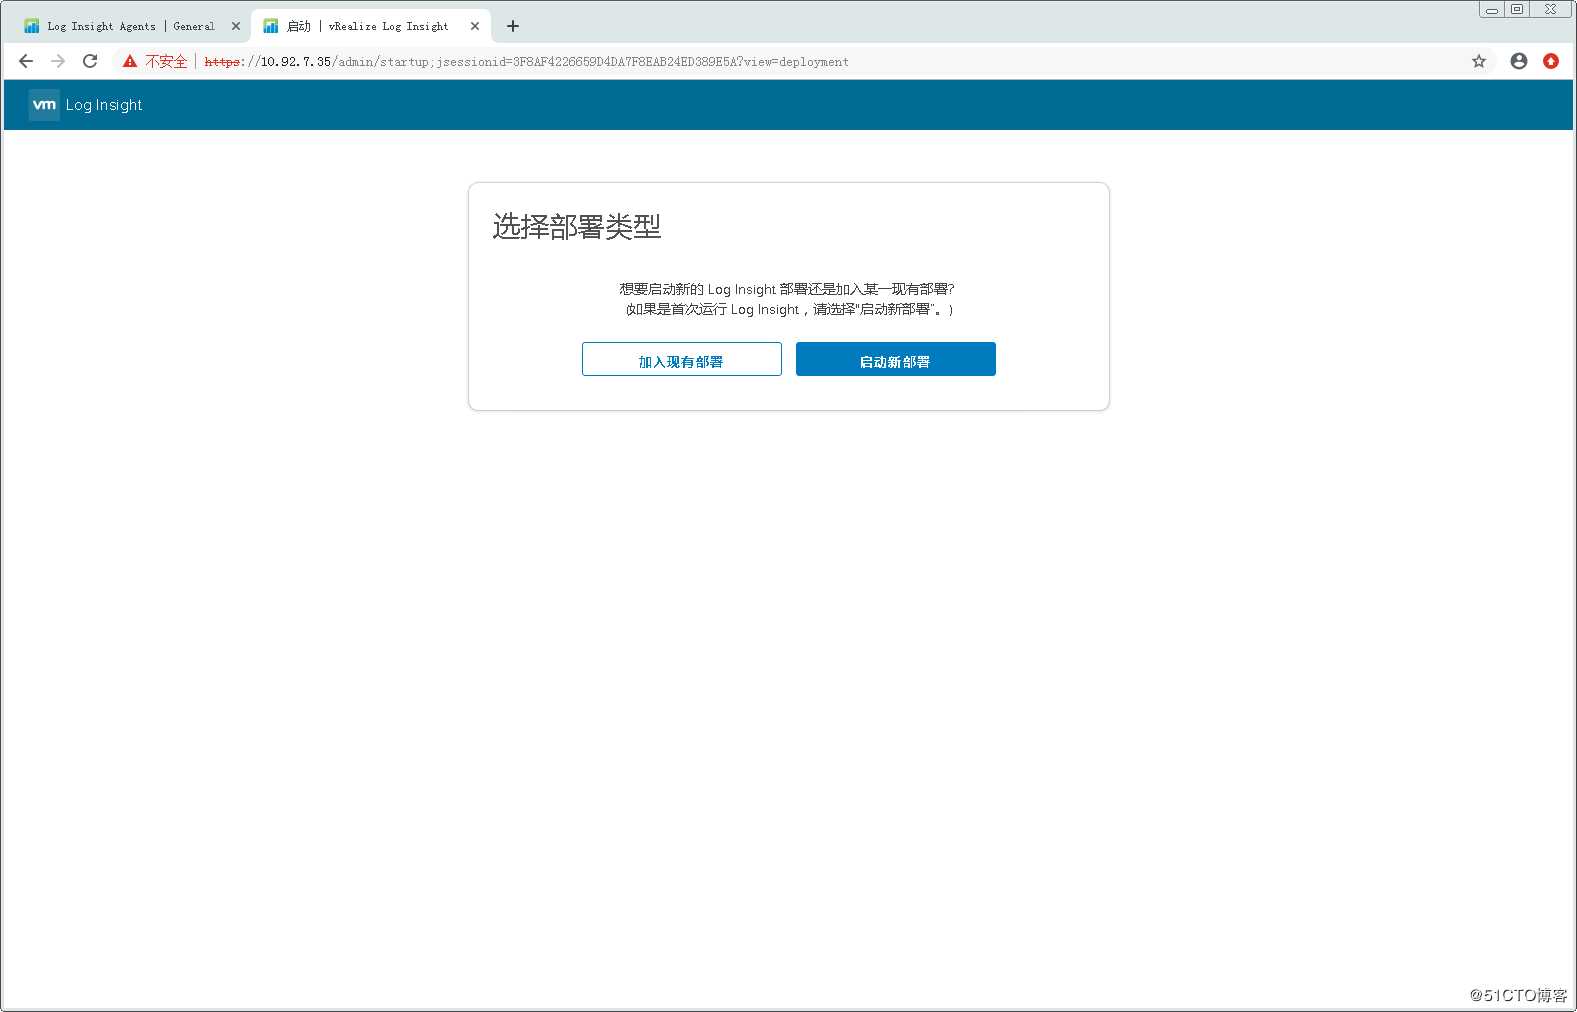Click the vm logo in header
The width and height of the screenshot is (1577, 1012).
tap(44, 105)
